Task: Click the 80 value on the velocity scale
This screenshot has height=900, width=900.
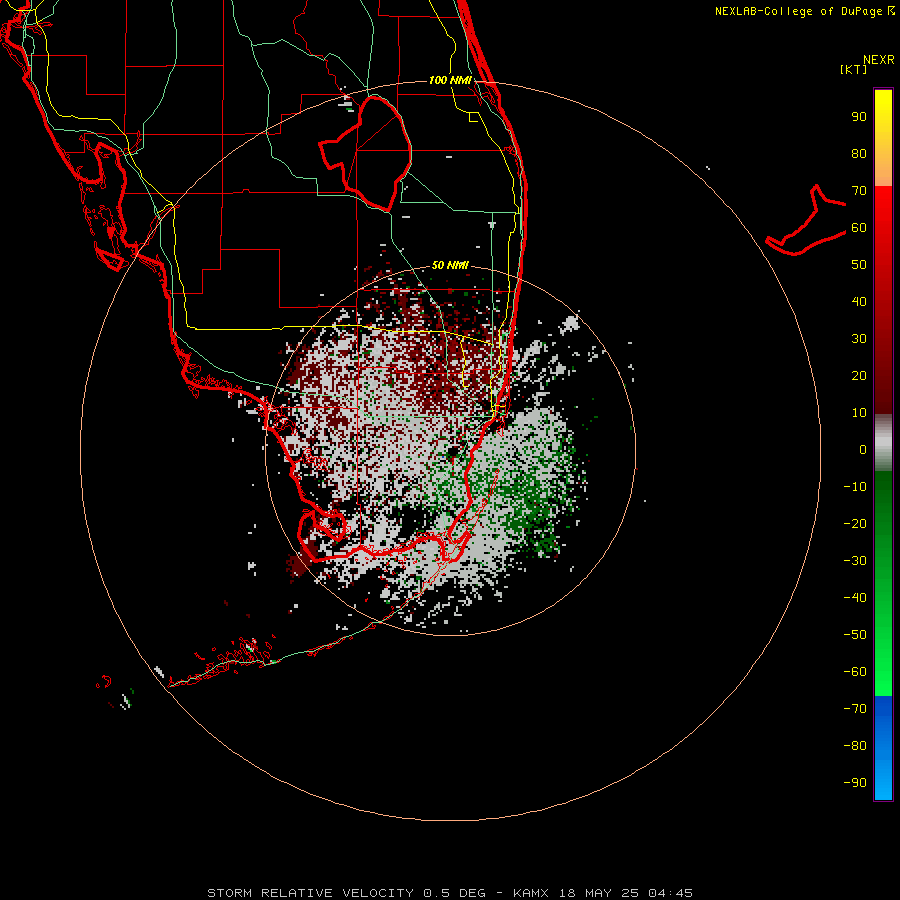Action: coord(859,154)
